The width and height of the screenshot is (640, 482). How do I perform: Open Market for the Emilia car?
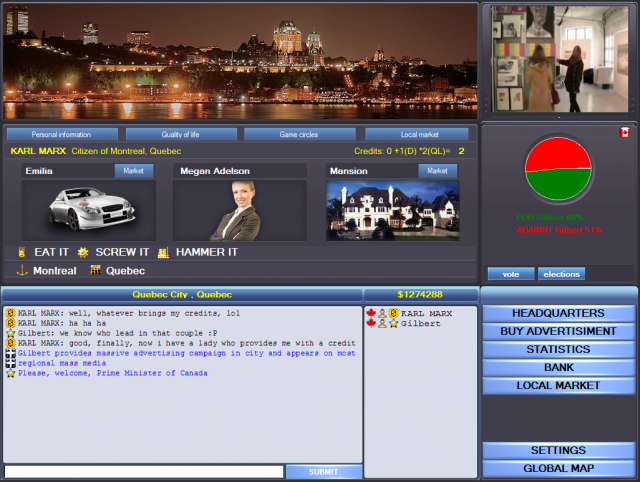pos(134,171)
